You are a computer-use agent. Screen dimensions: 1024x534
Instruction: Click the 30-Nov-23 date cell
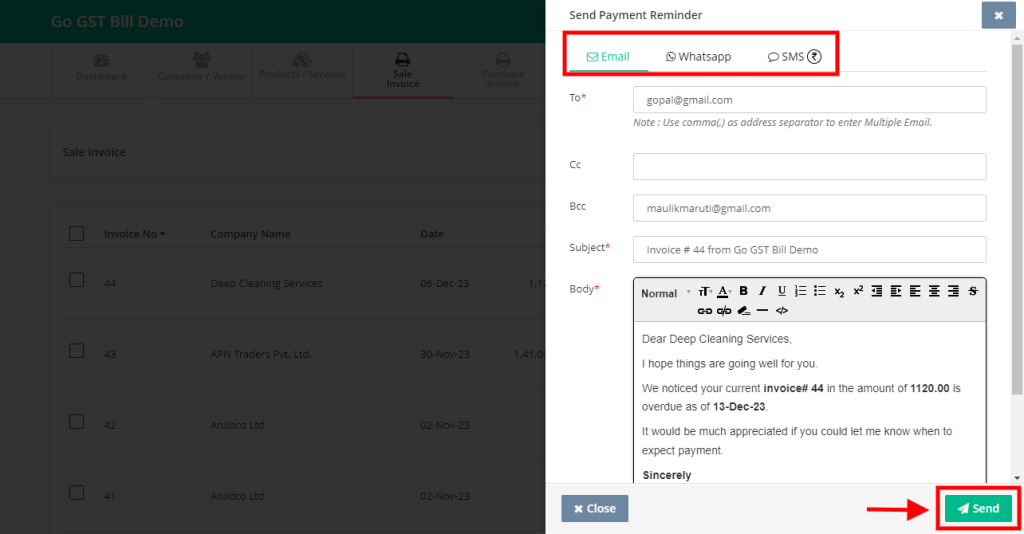445,354
